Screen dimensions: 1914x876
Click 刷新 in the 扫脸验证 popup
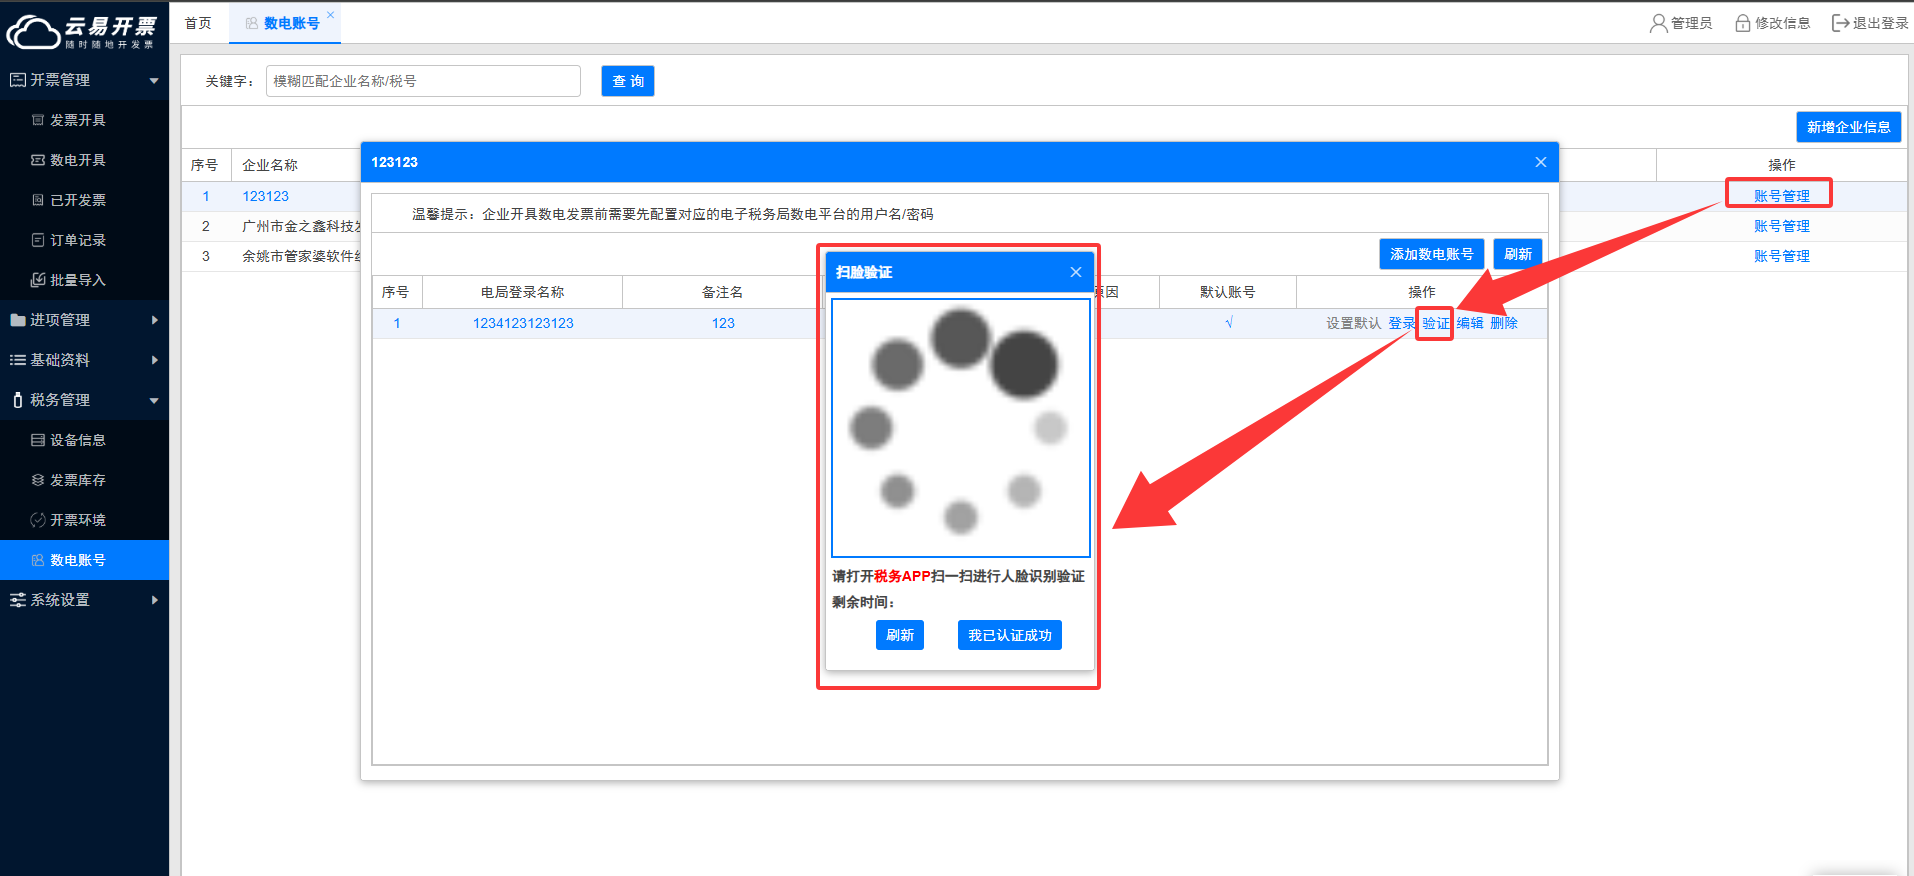click(x=900, y=635)
